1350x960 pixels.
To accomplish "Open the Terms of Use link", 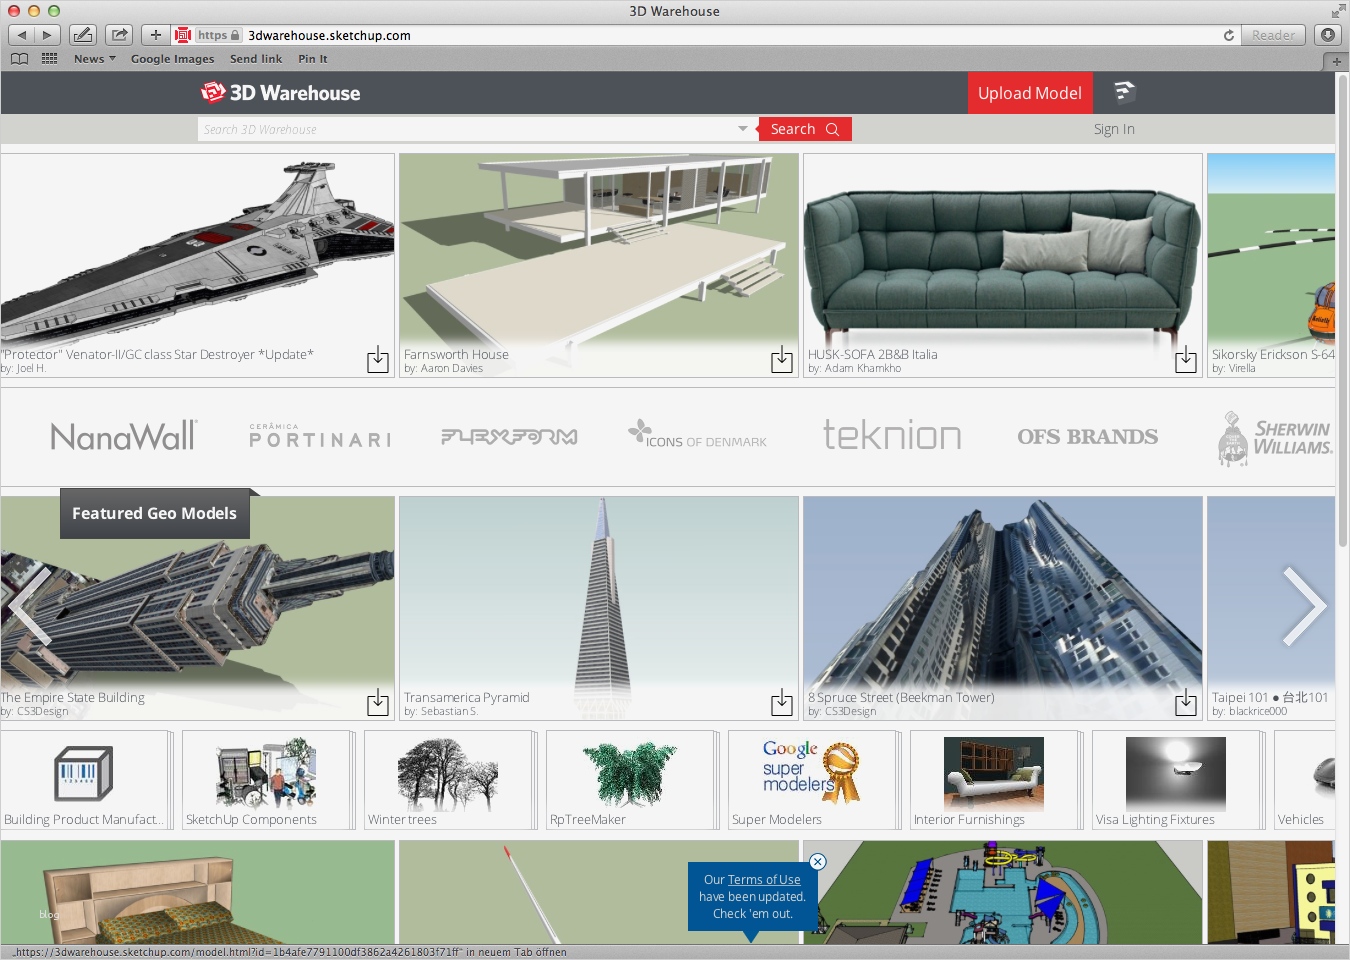I will pyautogui.click(x=764, y=880).
